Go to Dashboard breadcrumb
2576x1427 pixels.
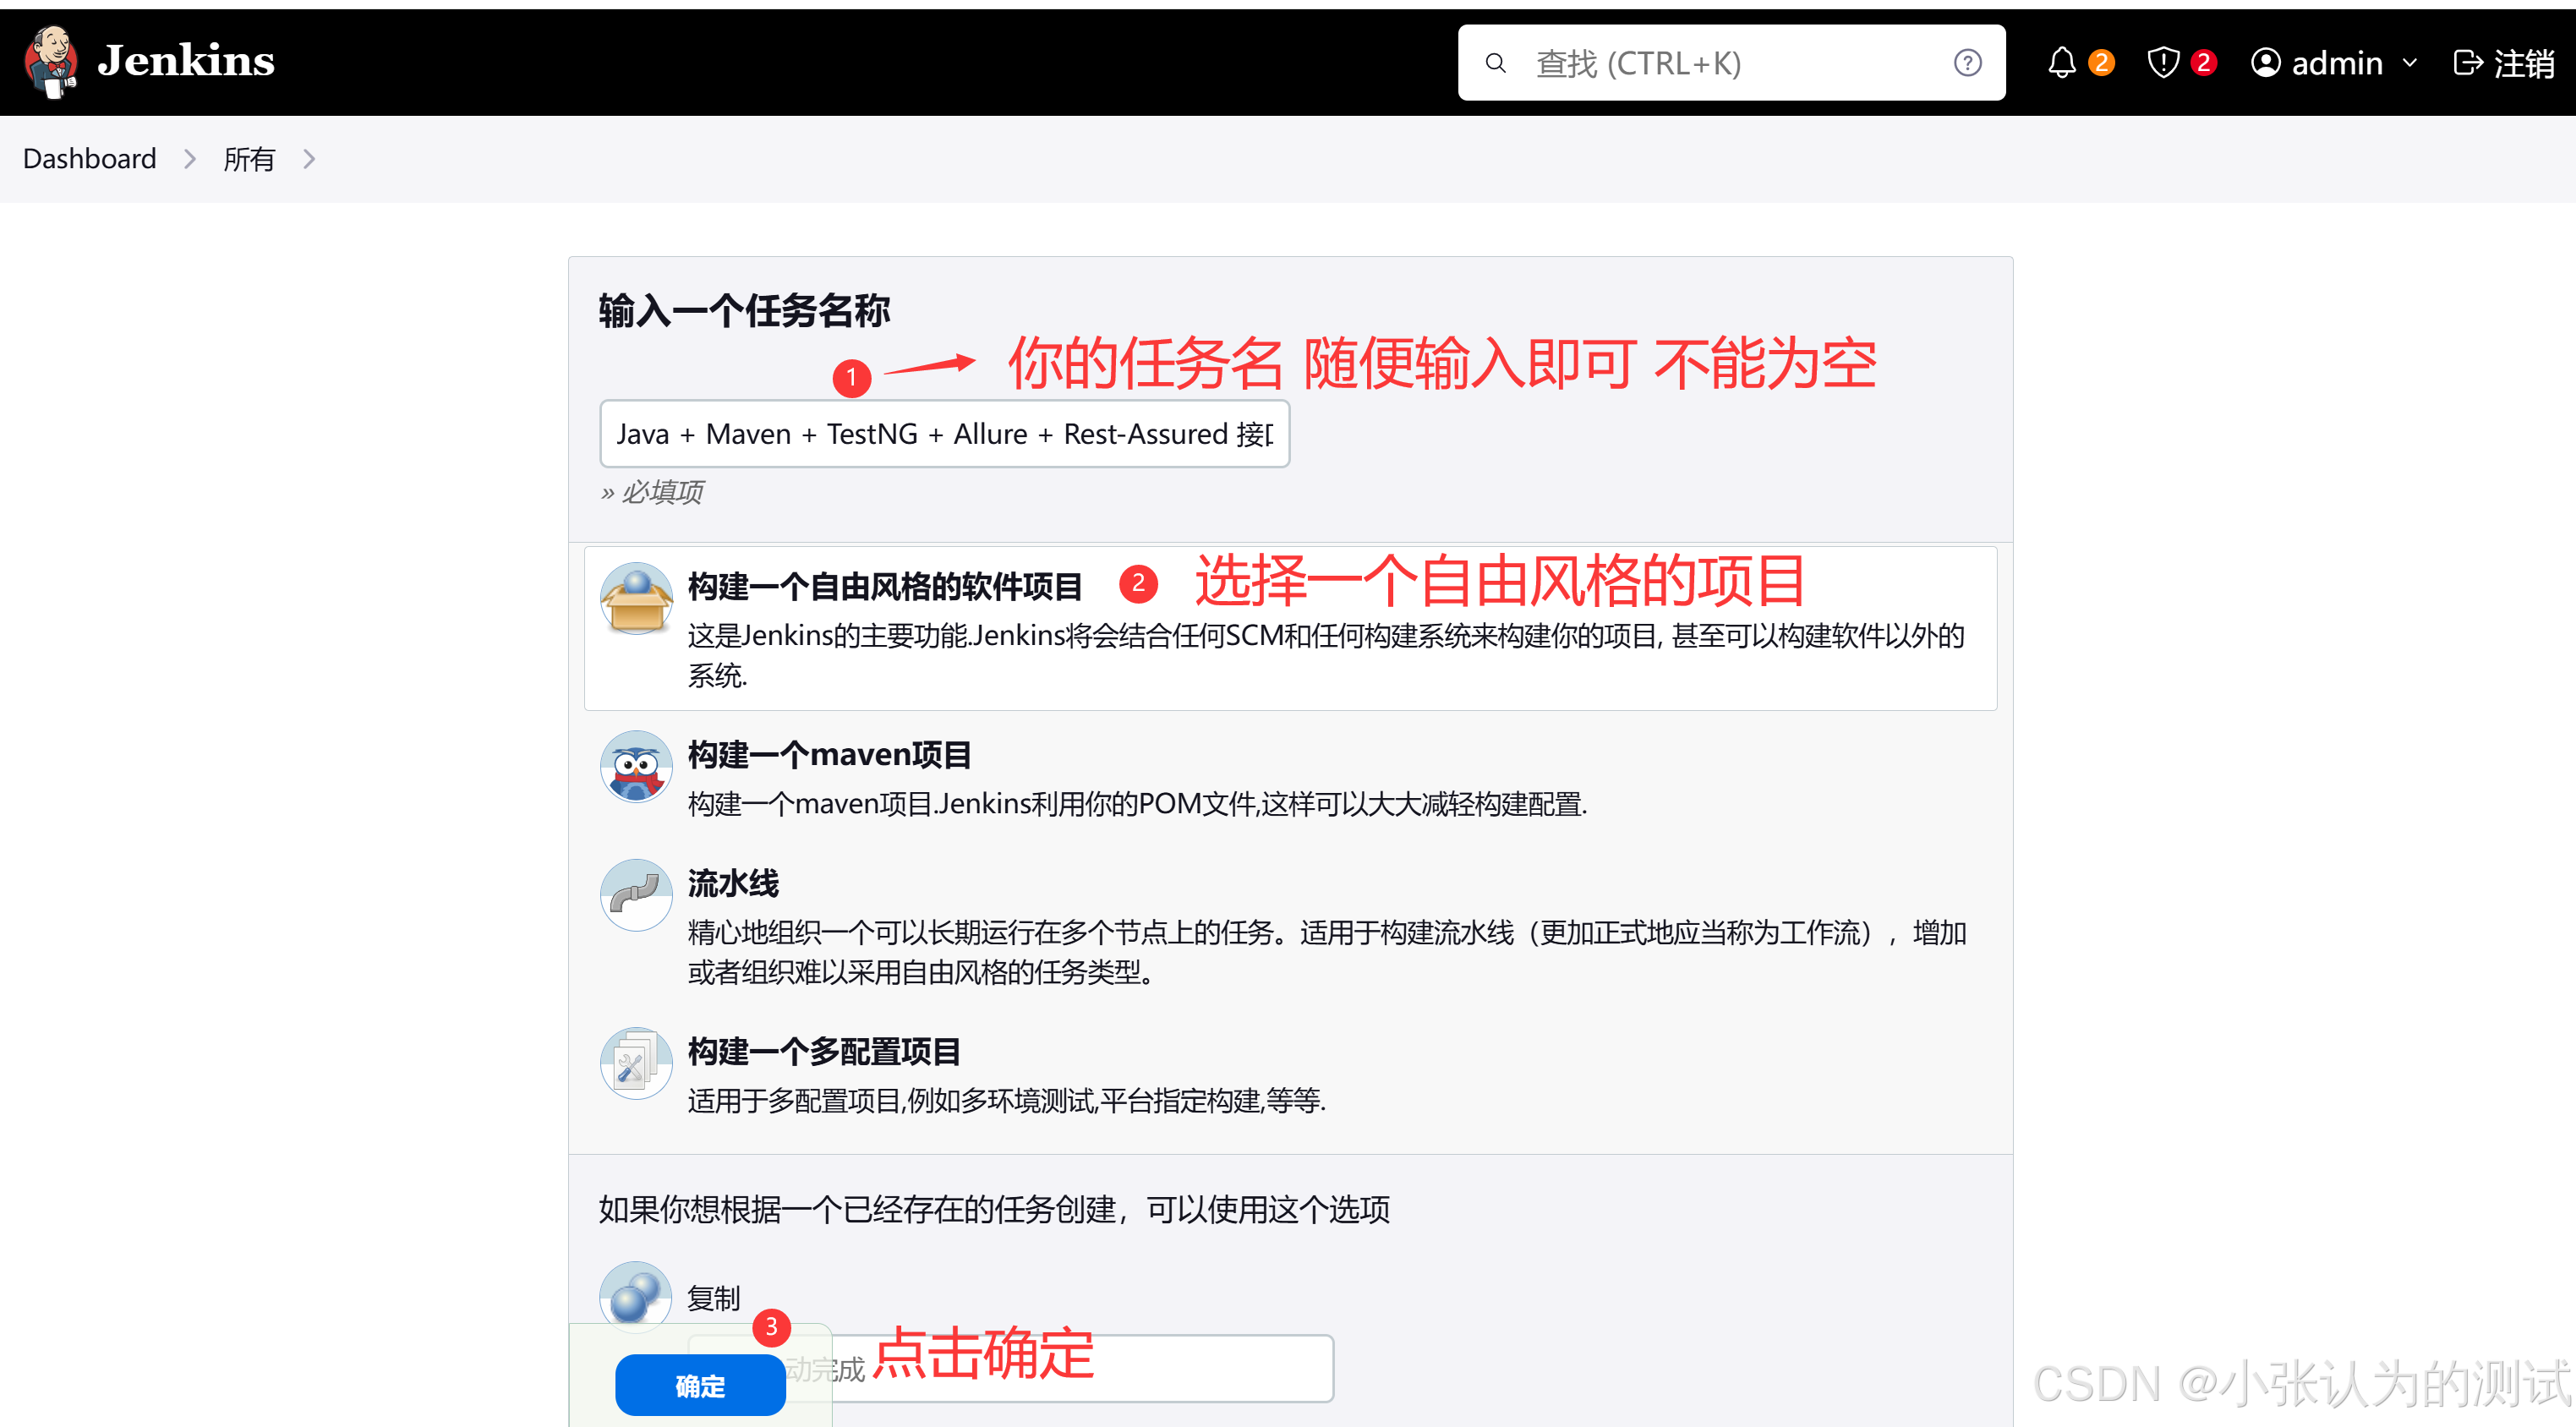click(90, 159)
